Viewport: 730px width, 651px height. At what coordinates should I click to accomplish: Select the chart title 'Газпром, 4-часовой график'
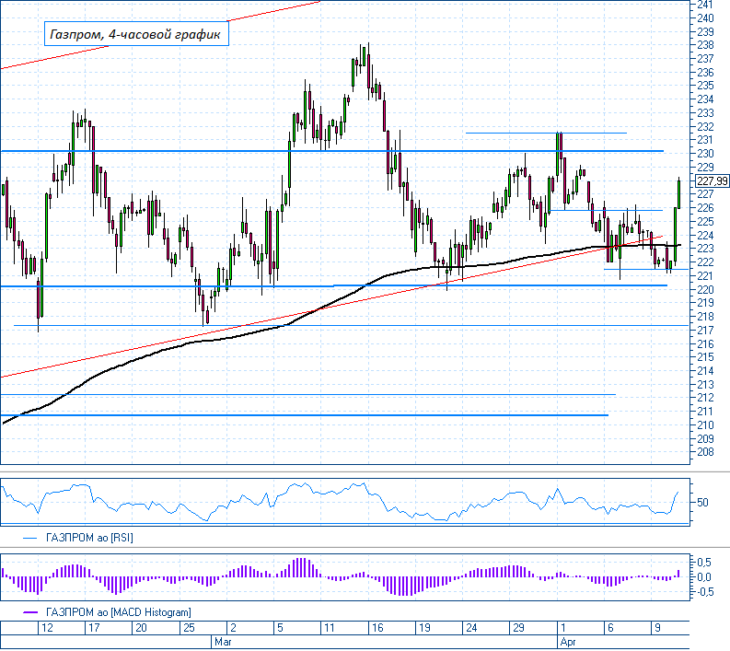click(135, 34)
